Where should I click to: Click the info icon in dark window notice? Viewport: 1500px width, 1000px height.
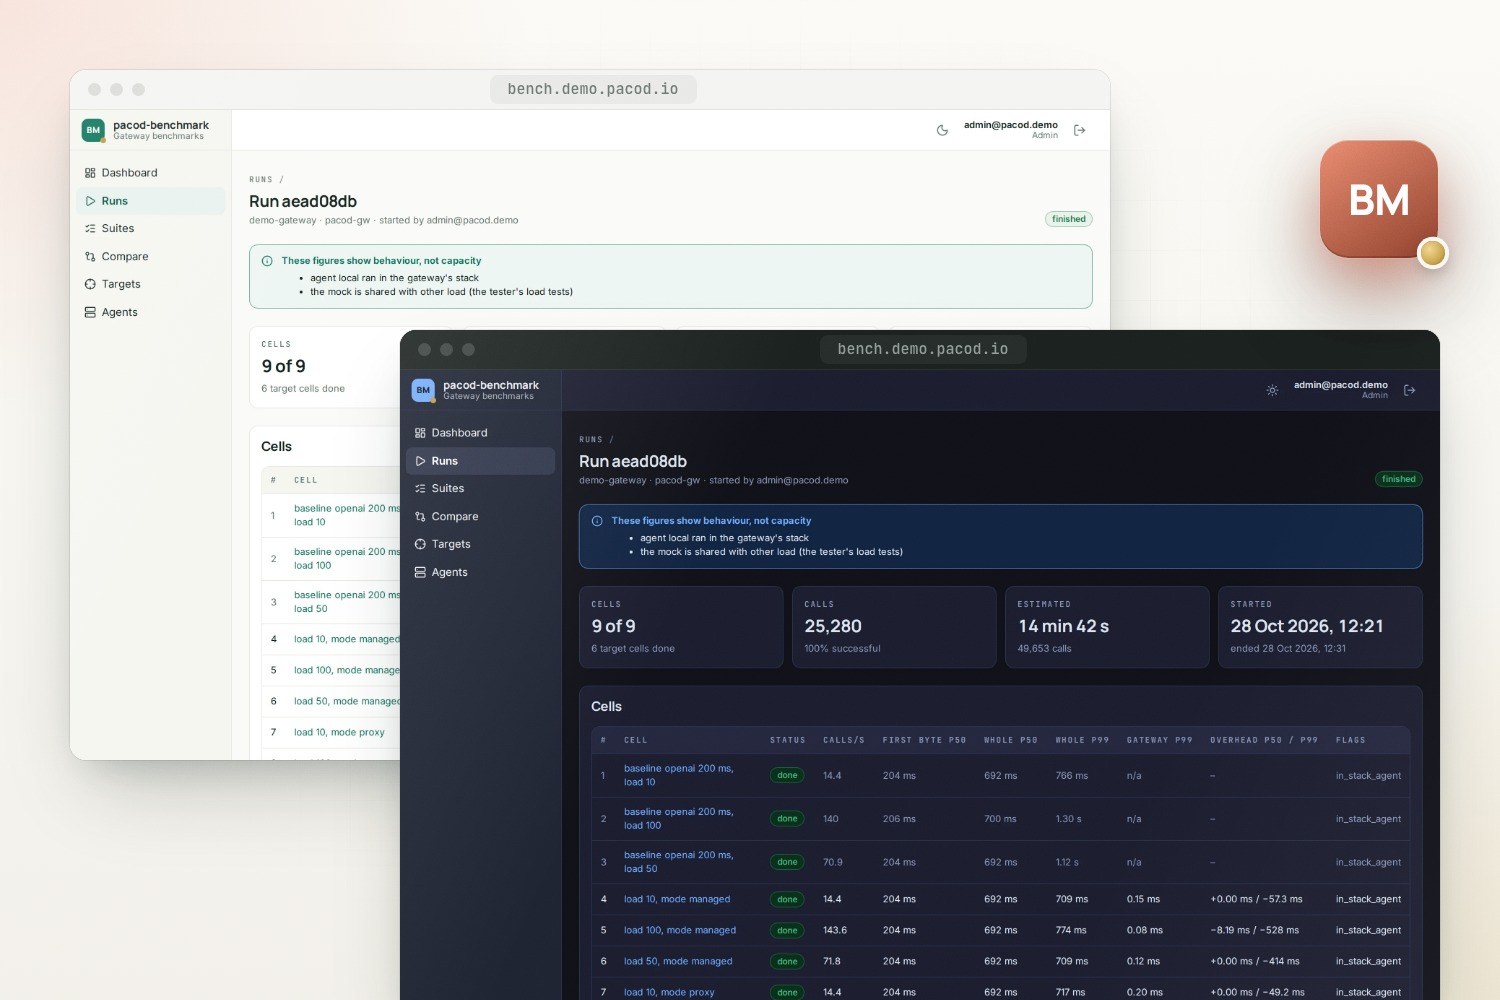coord(597,521)
